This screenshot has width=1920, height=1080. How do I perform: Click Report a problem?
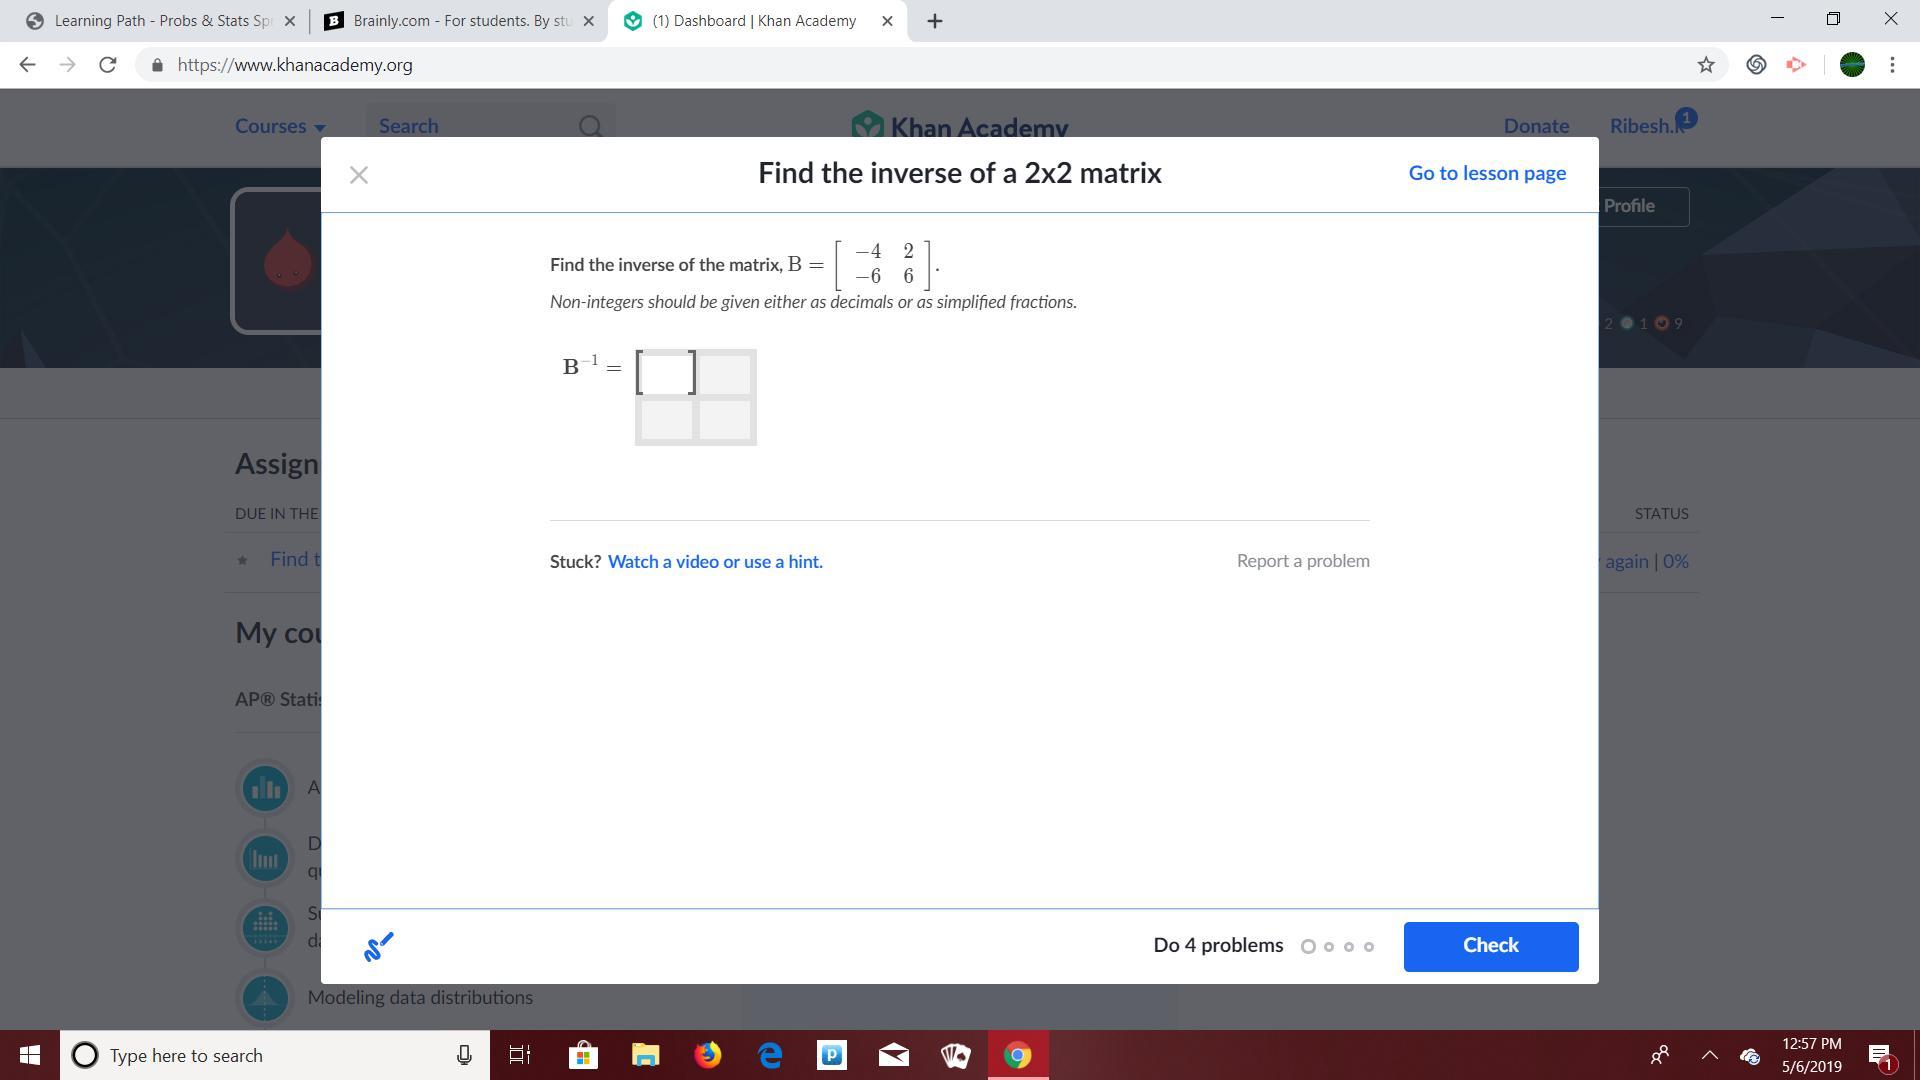1303,561
